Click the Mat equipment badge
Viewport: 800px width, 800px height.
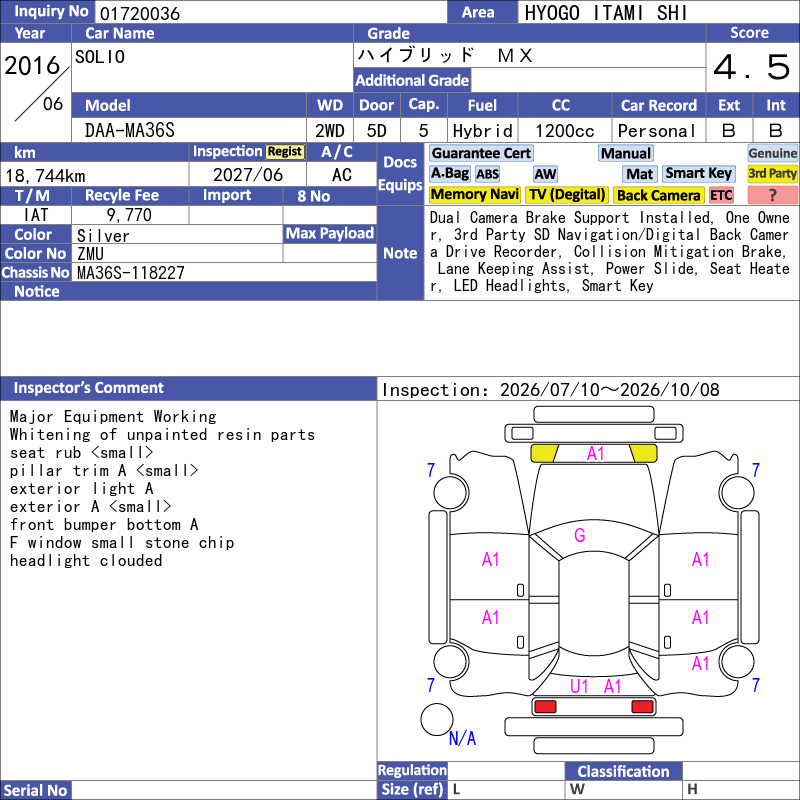[639, 174]
